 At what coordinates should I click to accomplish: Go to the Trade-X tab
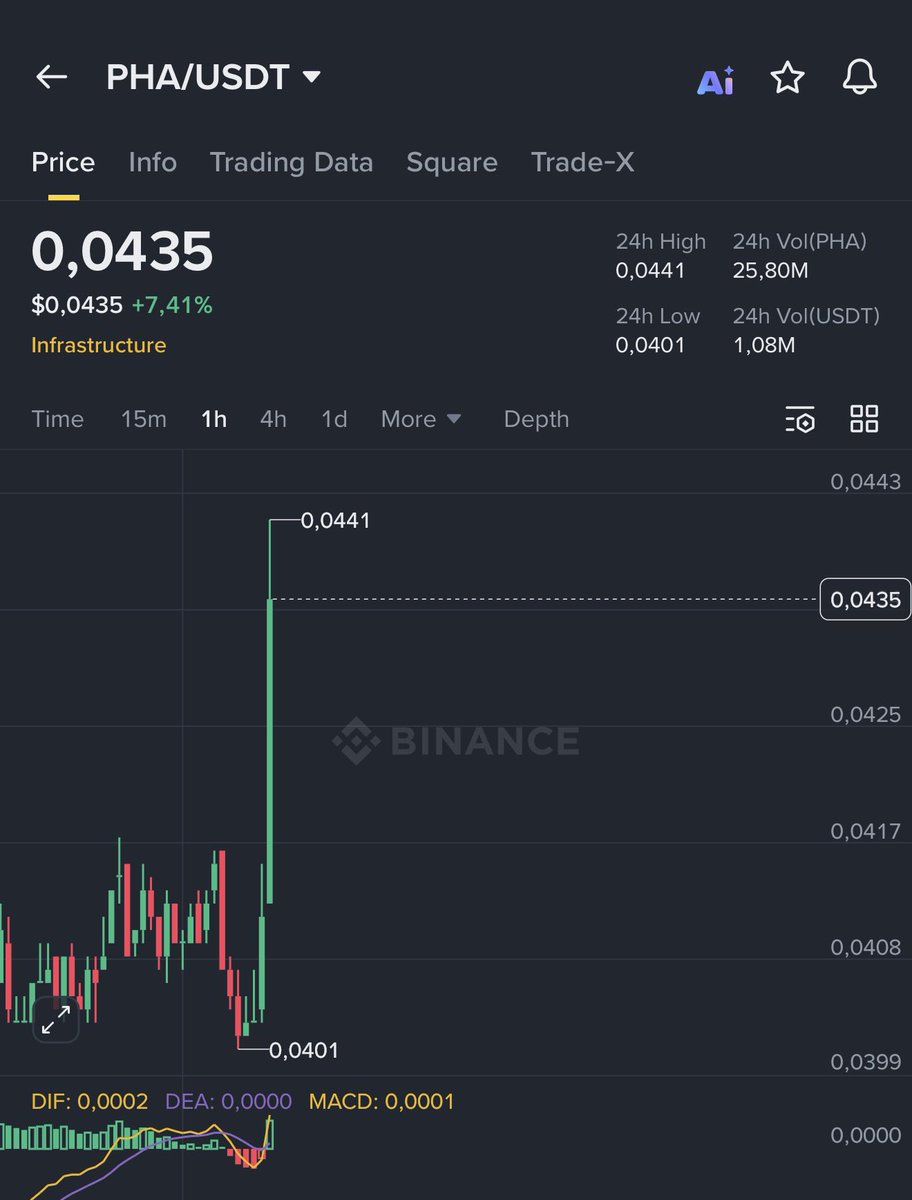[x=582, y=162]
